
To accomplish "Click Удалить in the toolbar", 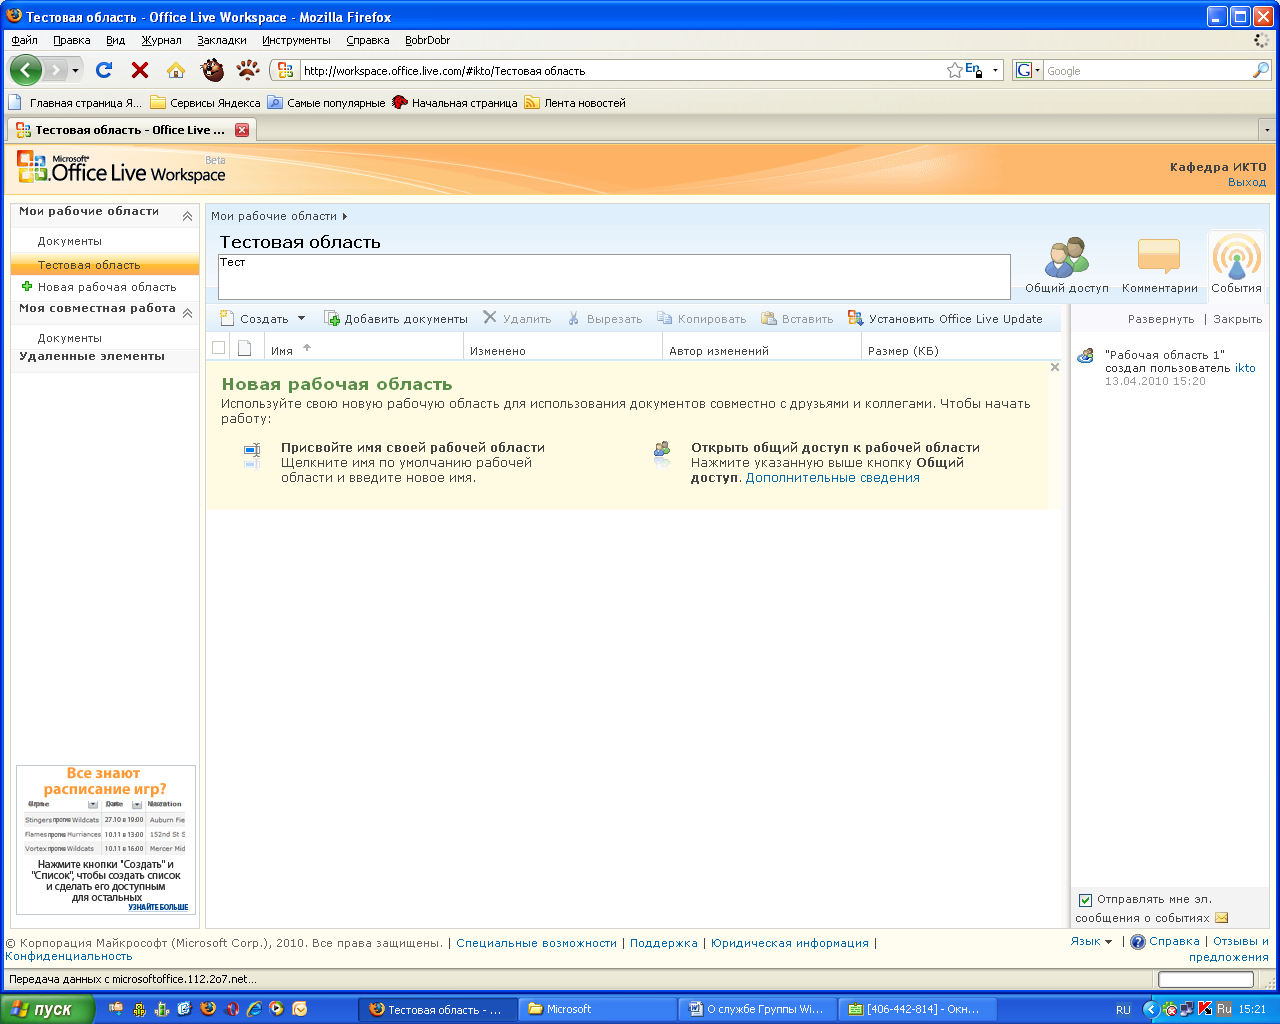I will coord(517,319).
